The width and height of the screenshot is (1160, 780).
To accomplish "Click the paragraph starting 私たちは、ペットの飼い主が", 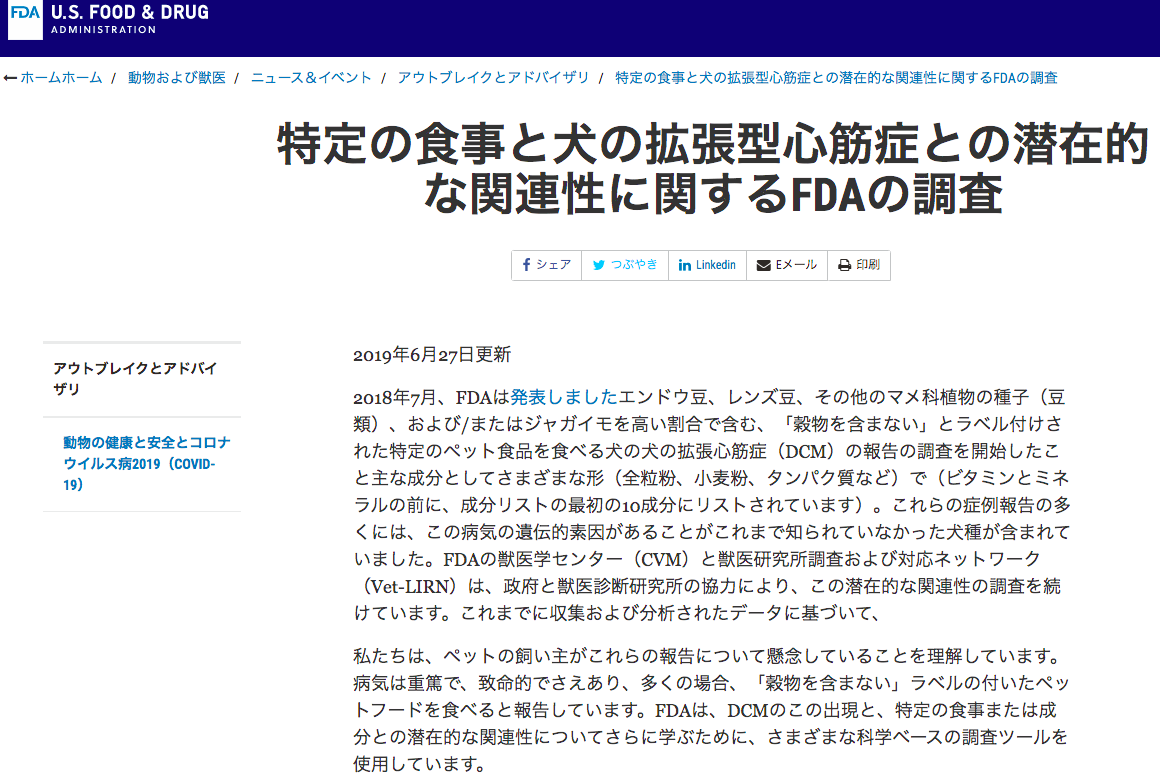I will click(x=711, y=710).
